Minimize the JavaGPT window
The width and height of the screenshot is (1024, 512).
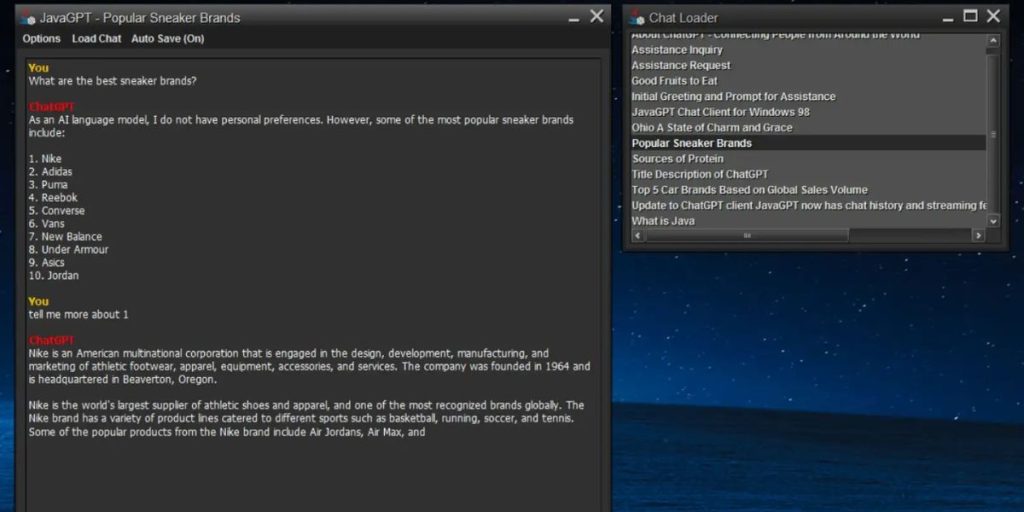click(573, 18)
